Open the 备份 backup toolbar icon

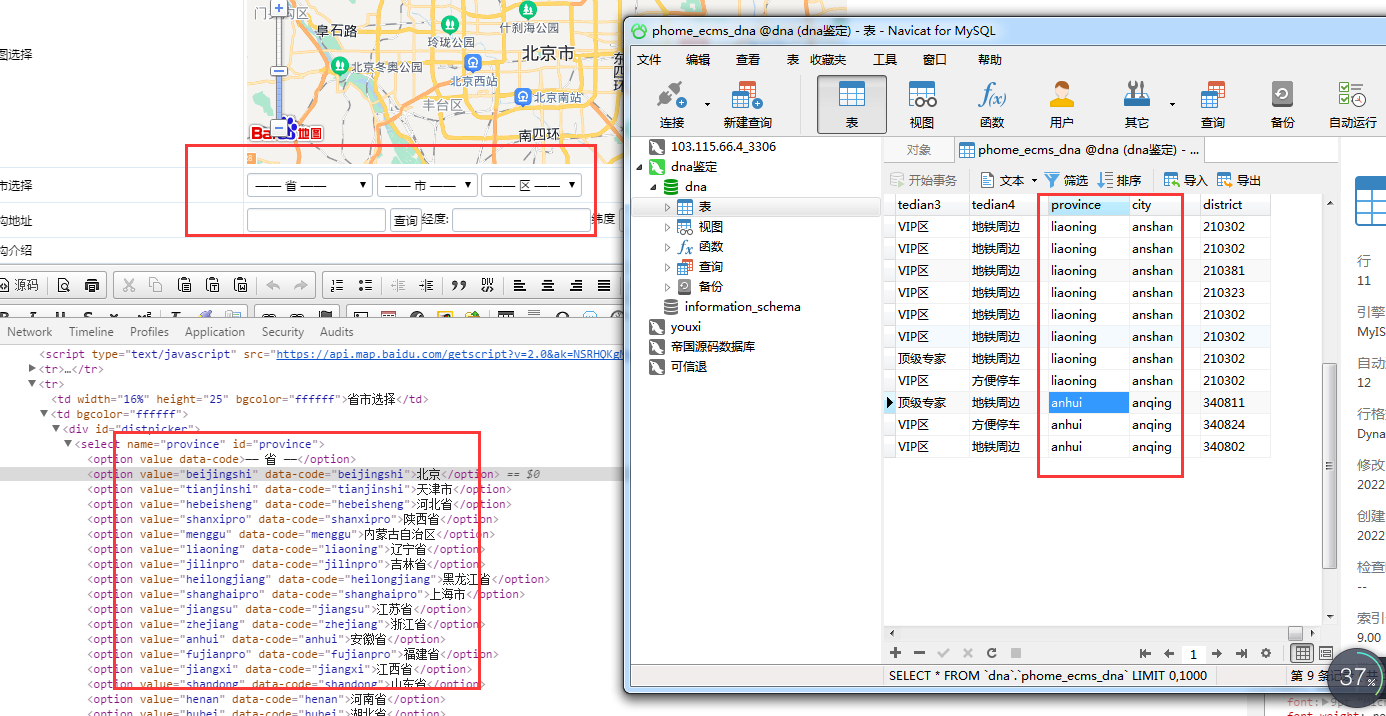[1282, 104]
